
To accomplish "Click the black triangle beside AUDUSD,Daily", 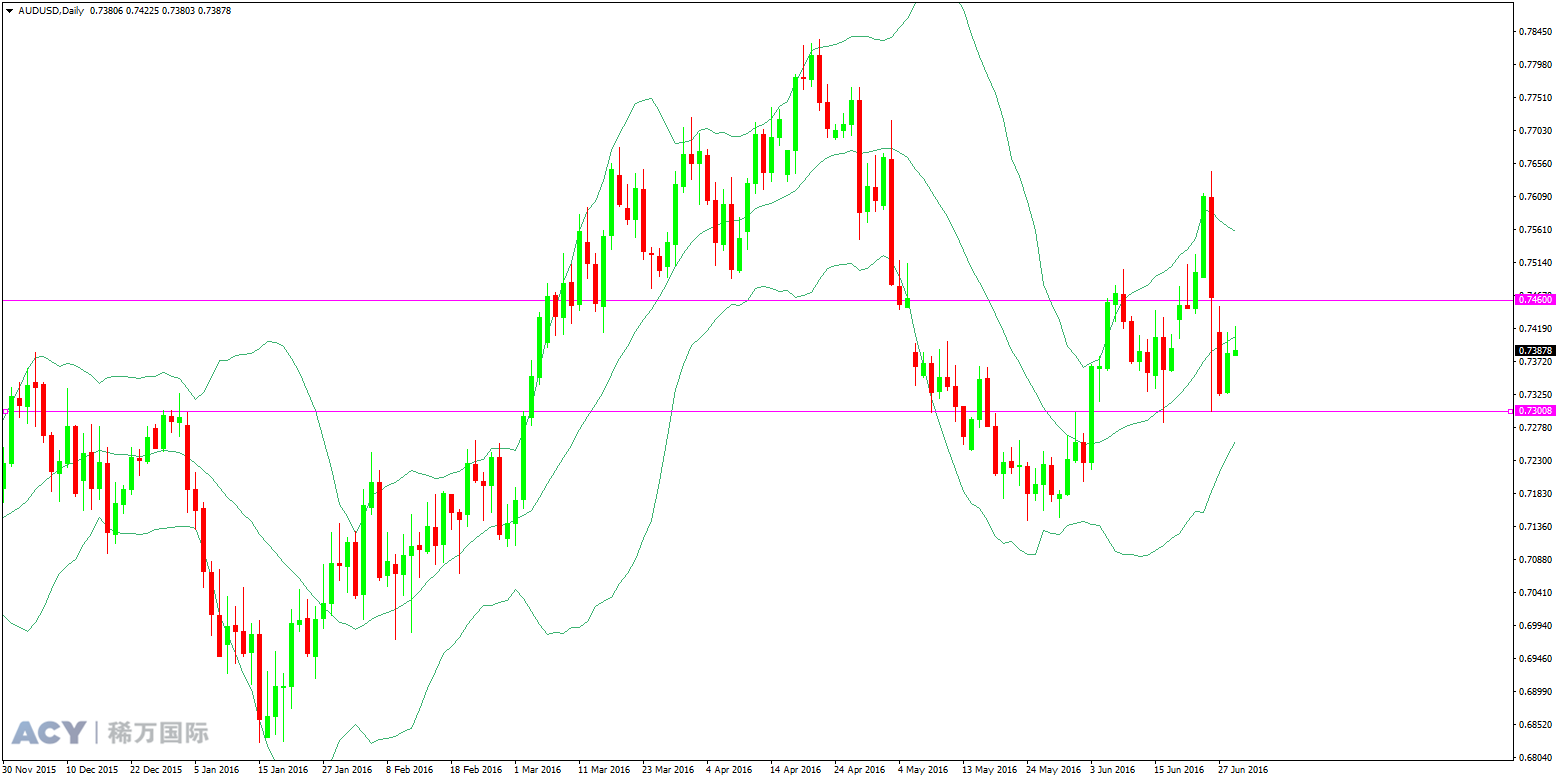I will coord(9,10).
